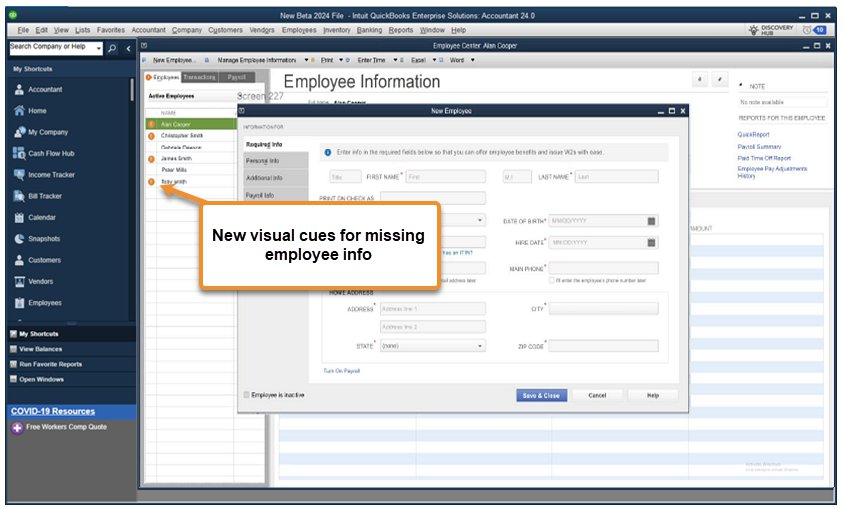Image resolution: width=844 pixels, height=508 pixels.
Task: Check the Employee is inactive checkbox
Action: coord(247,395)
